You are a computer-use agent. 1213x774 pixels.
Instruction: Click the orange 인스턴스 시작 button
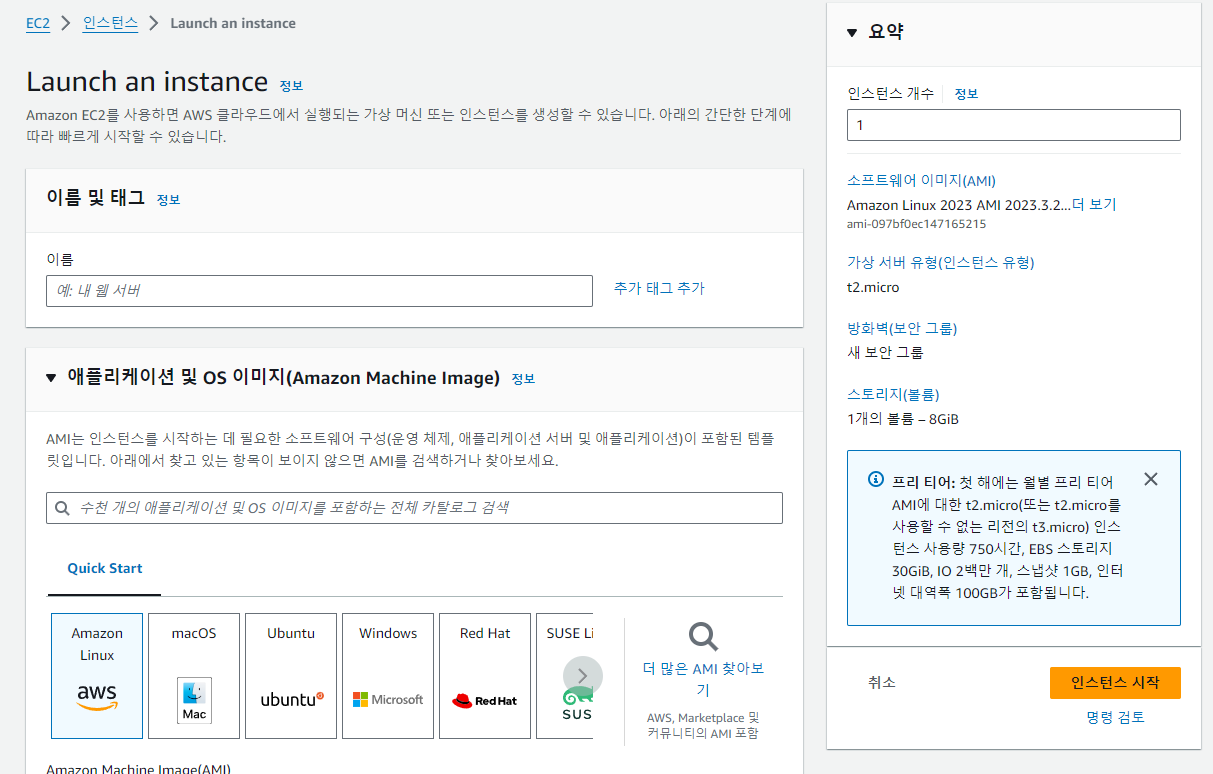click(x=1115, y=683)
